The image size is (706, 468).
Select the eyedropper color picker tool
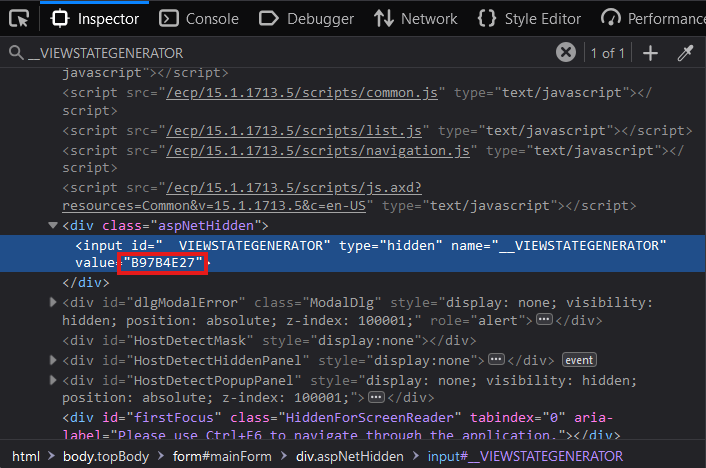coord(685,53)
